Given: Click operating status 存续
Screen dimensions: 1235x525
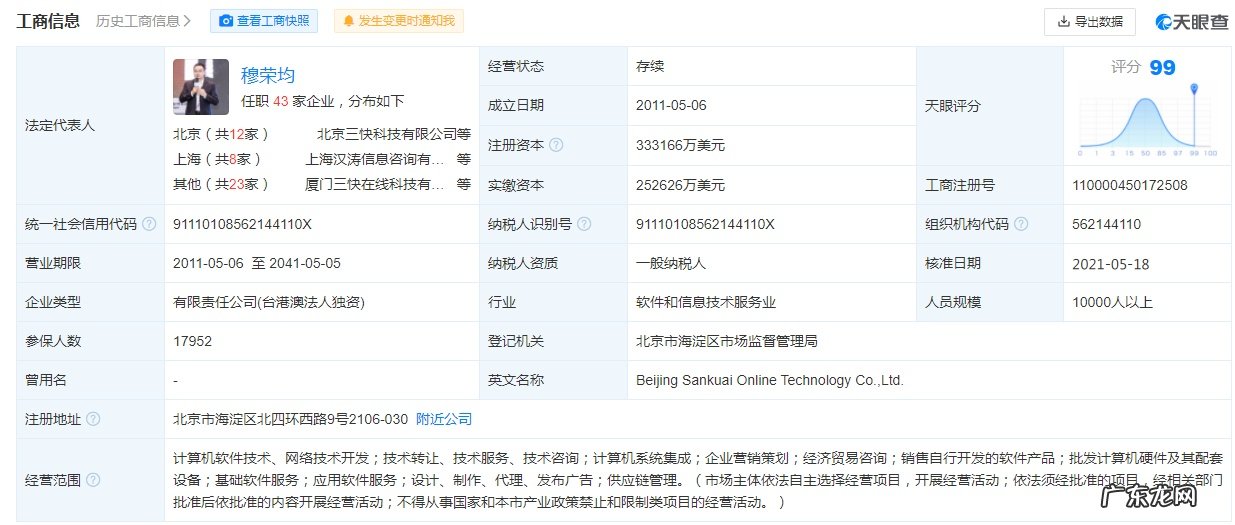Looking at the screenshot, I should coord(650,66).
